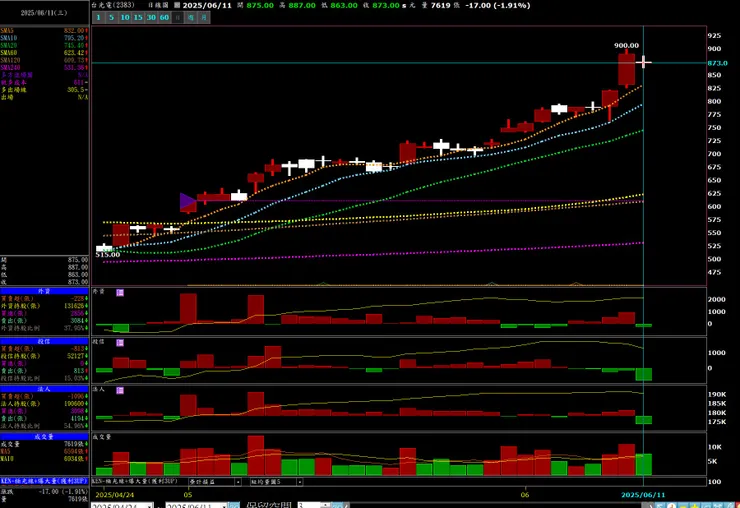Click the 05 month marker on time axis
This screenshot has width=740, height=508.
(188, 495)
